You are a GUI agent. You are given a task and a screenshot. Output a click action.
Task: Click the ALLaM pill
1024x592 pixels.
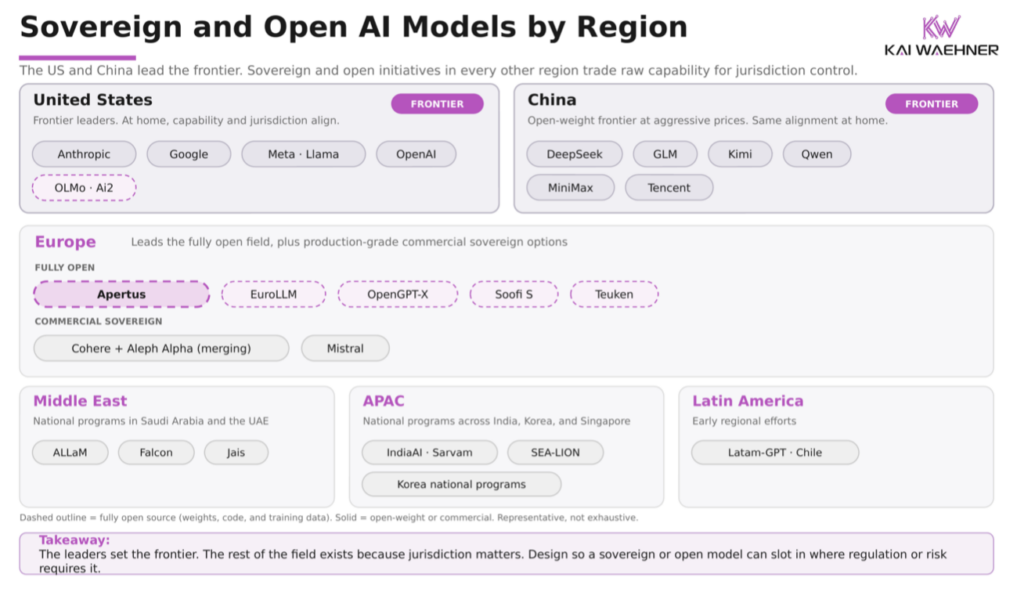pyautogui.click(x=70, y=452)
